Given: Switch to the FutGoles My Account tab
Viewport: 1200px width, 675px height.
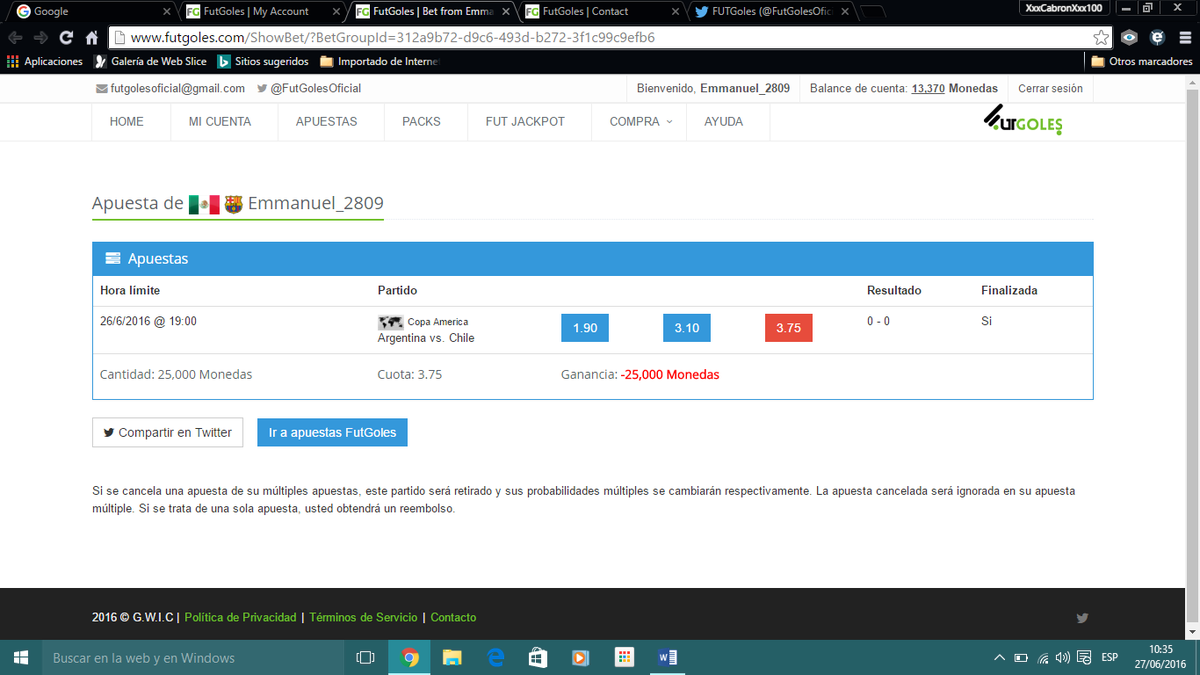Looking at the screenshot, I should point(262,11).
